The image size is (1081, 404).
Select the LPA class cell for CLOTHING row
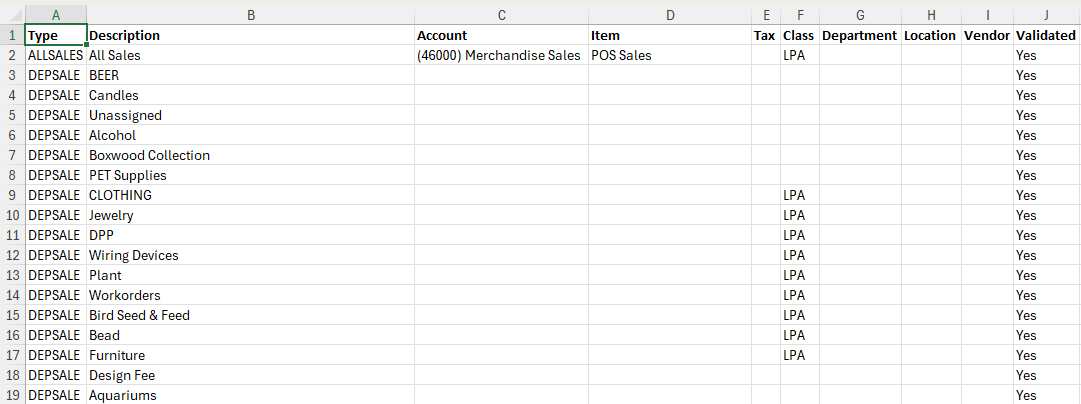point(800,195)
